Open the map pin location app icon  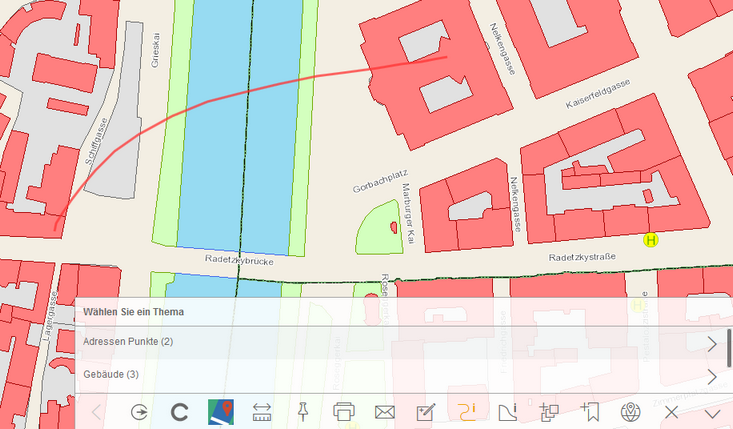(x=221, y=412)
